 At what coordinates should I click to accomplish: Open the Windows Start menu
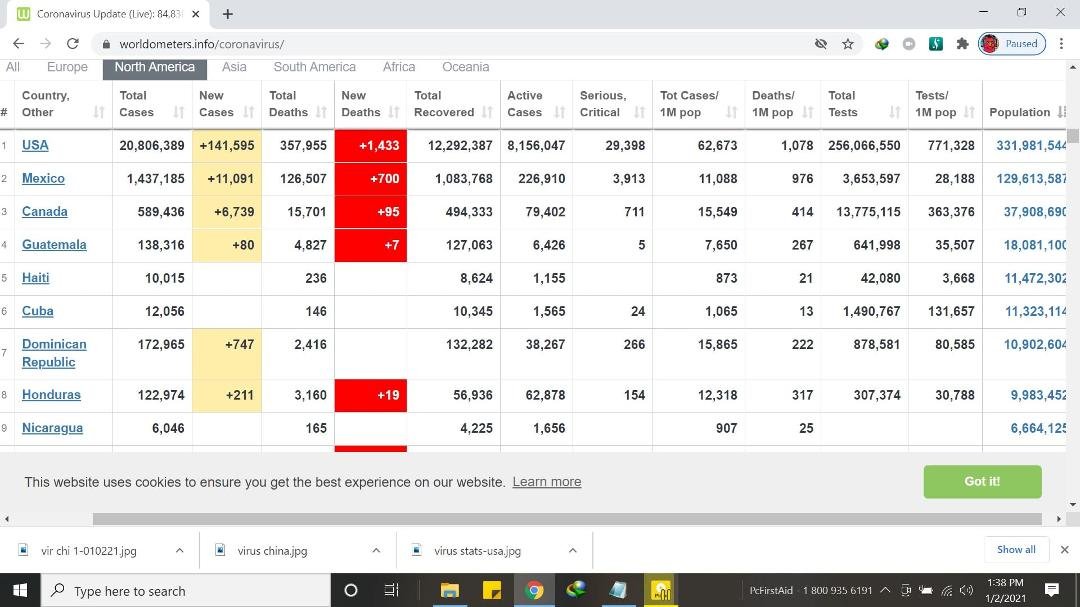pyautogui.click(x=20, y=590)
